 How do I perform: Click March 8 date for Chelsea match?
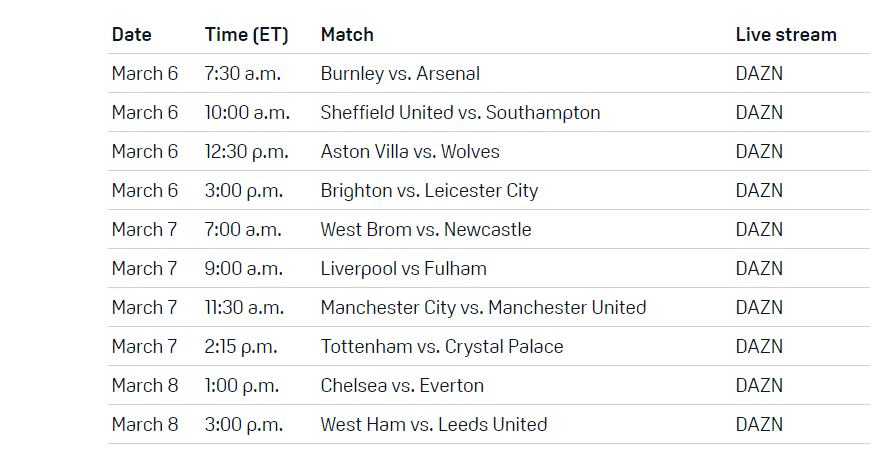click(x=145, y=385)
